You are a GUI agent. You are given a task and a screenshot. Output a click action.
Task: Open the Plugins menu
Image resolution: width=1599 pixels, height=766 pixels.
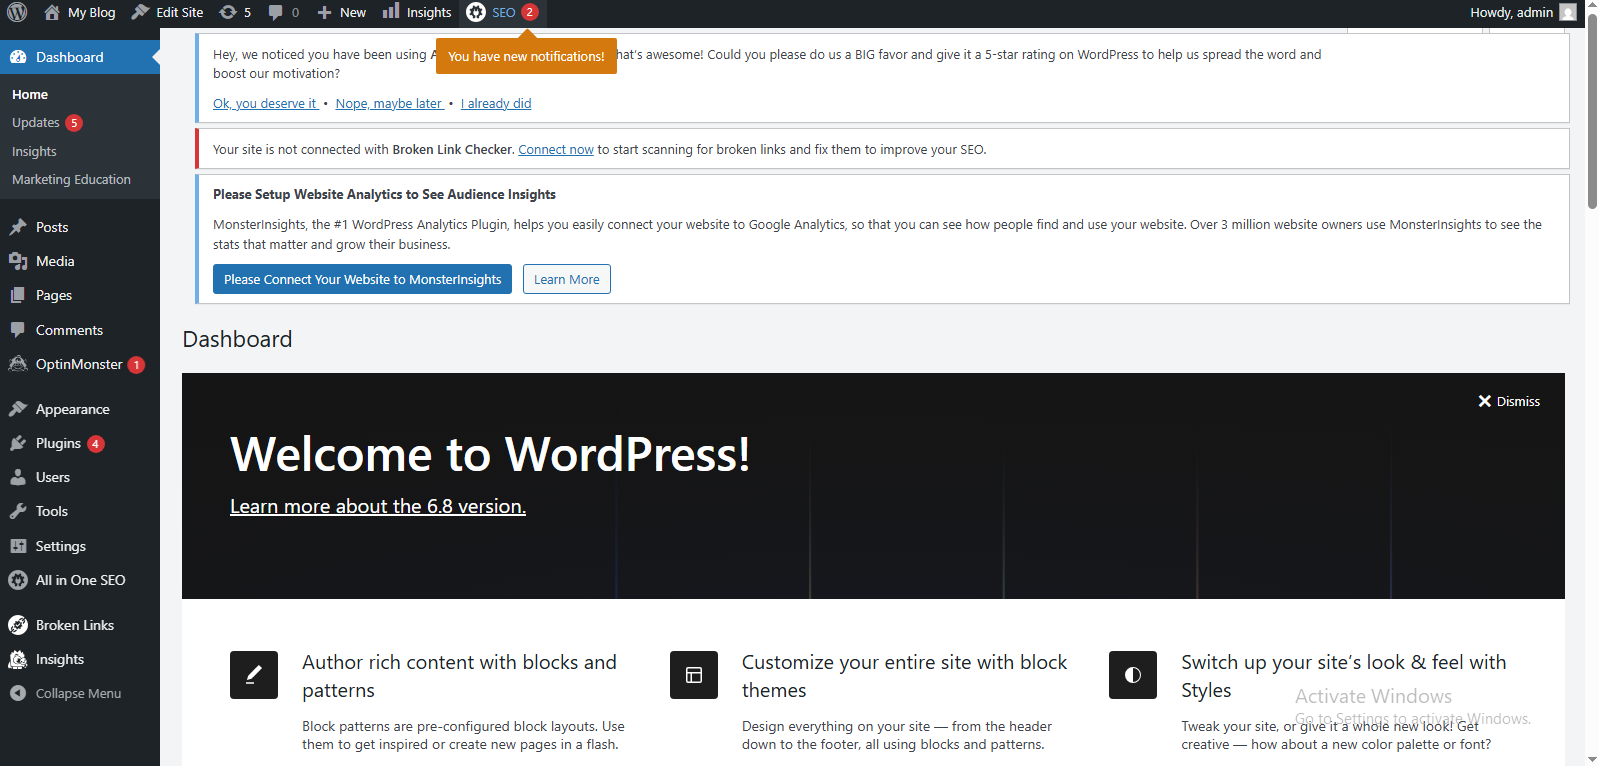pyautogui.click(x=58, y=443)
